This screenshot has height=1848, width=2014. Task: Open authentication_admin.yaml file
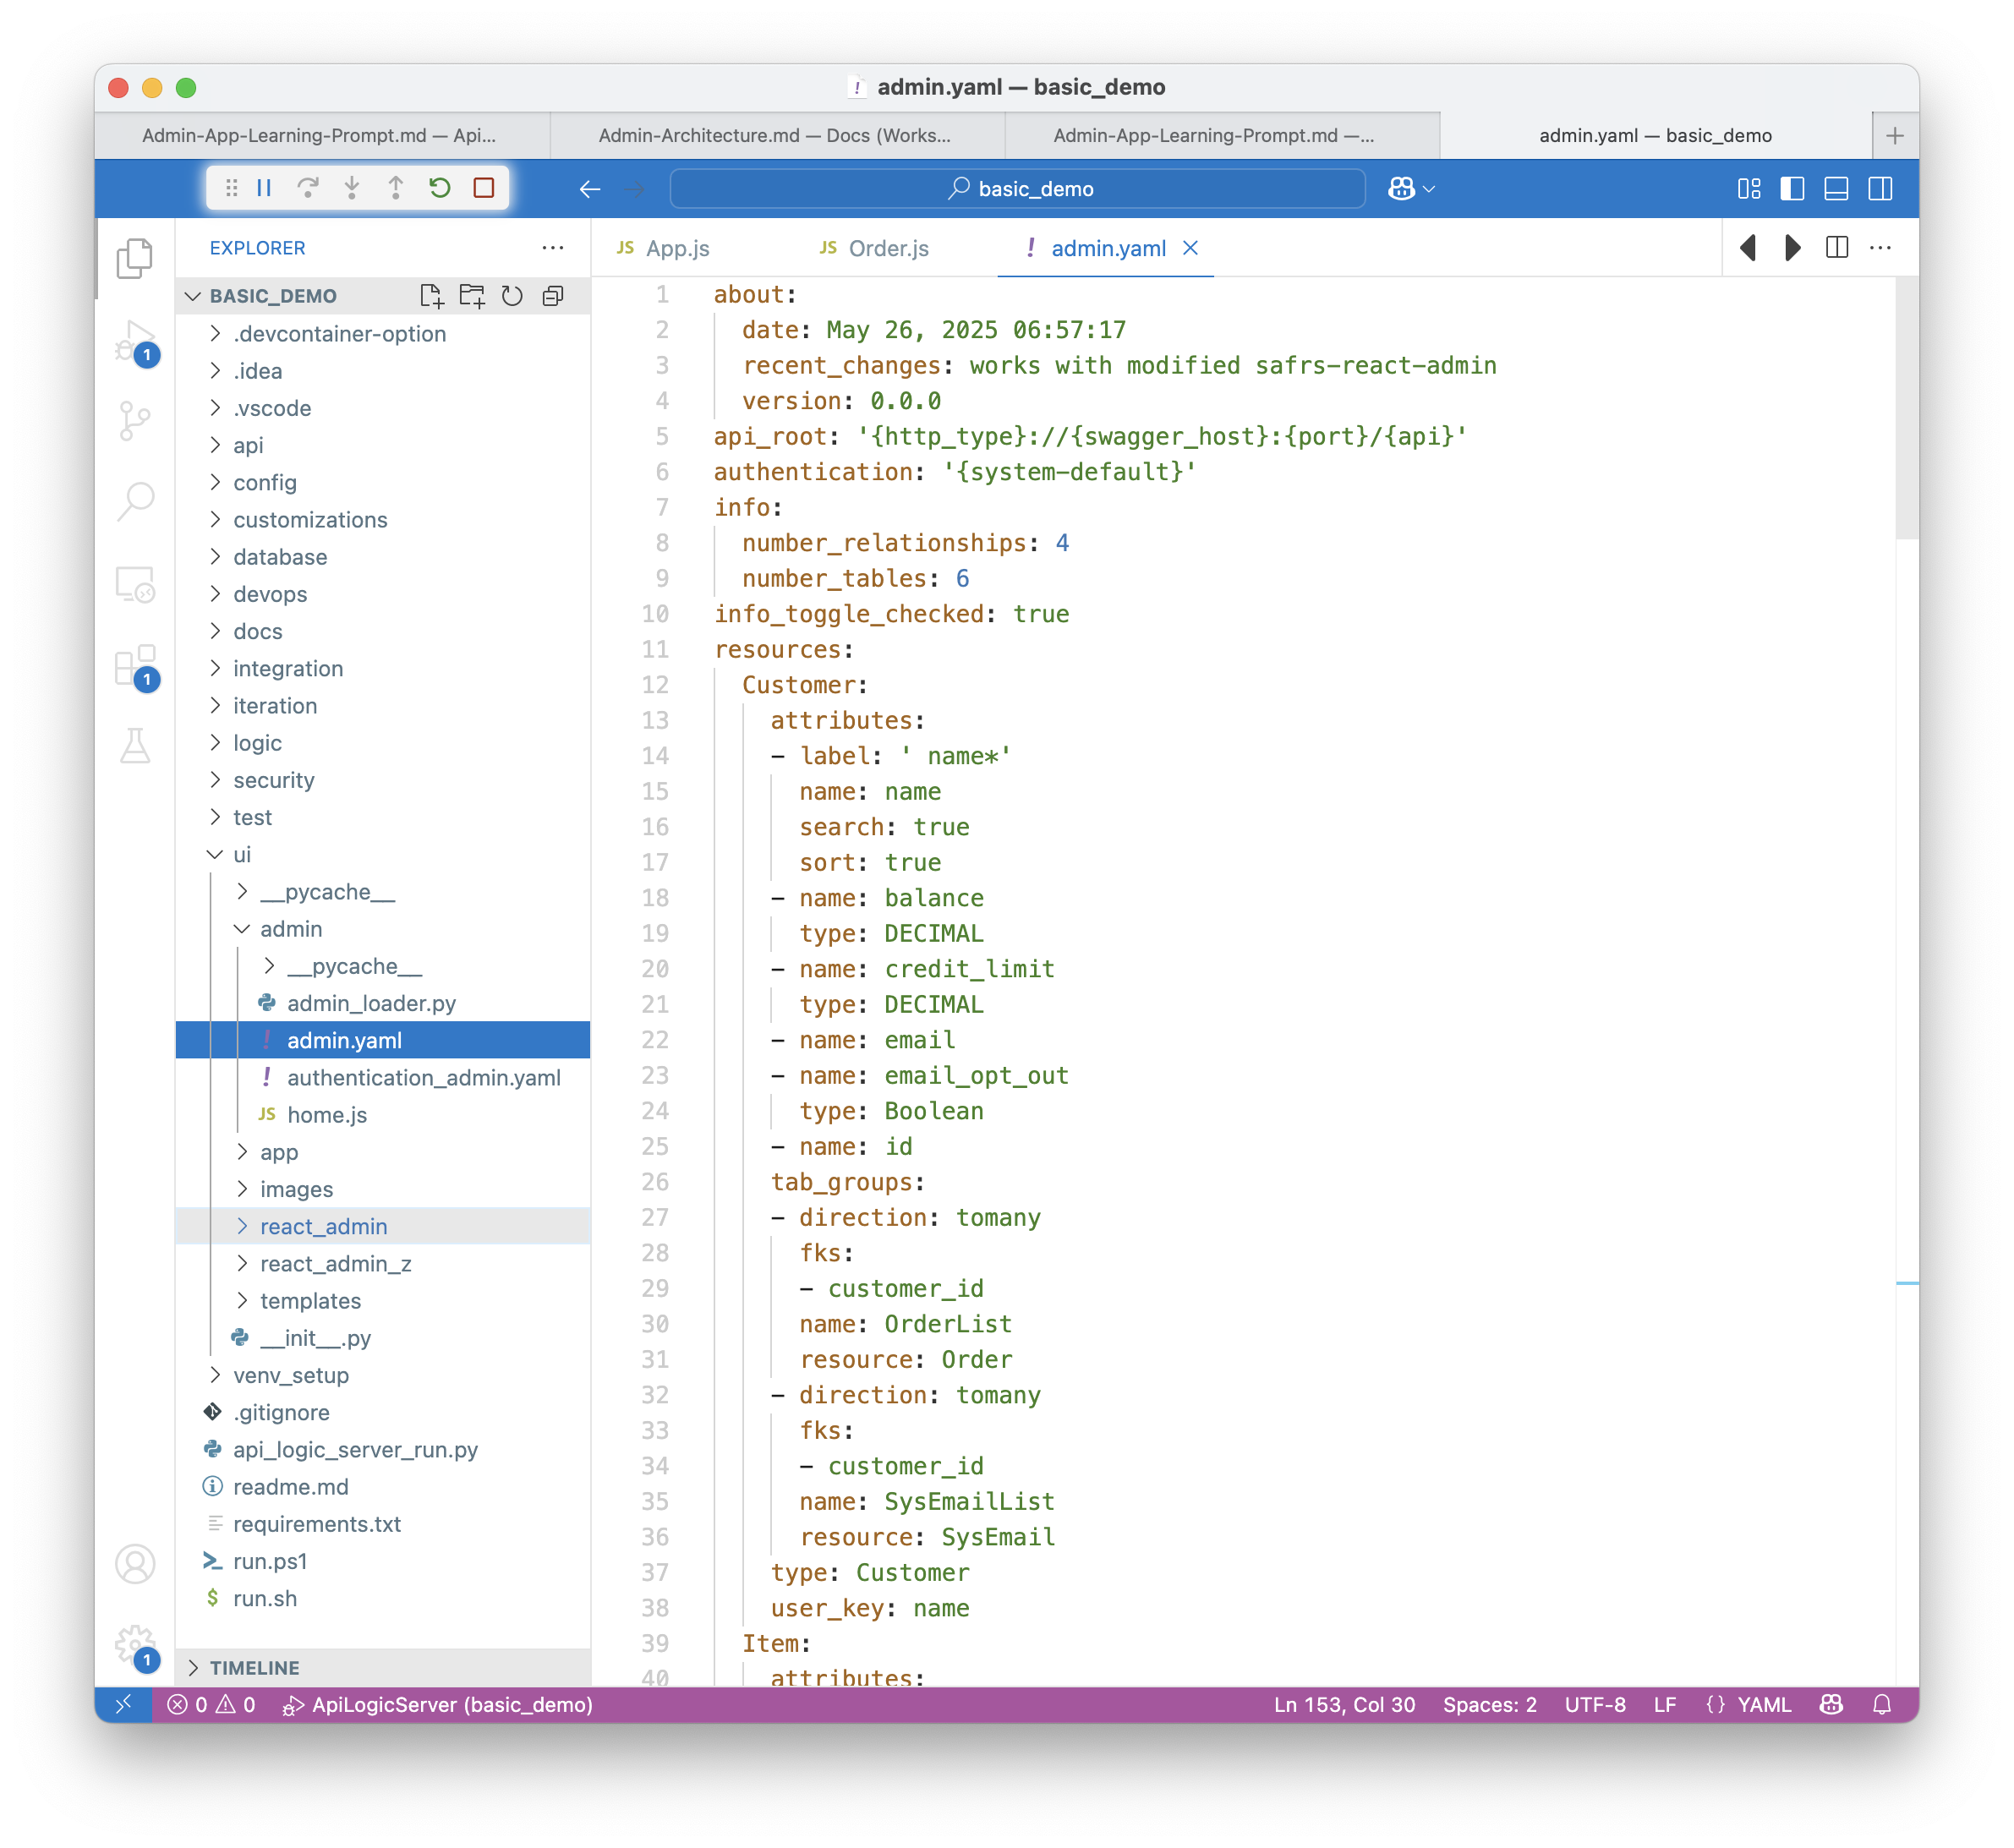tap(423, 1078)
